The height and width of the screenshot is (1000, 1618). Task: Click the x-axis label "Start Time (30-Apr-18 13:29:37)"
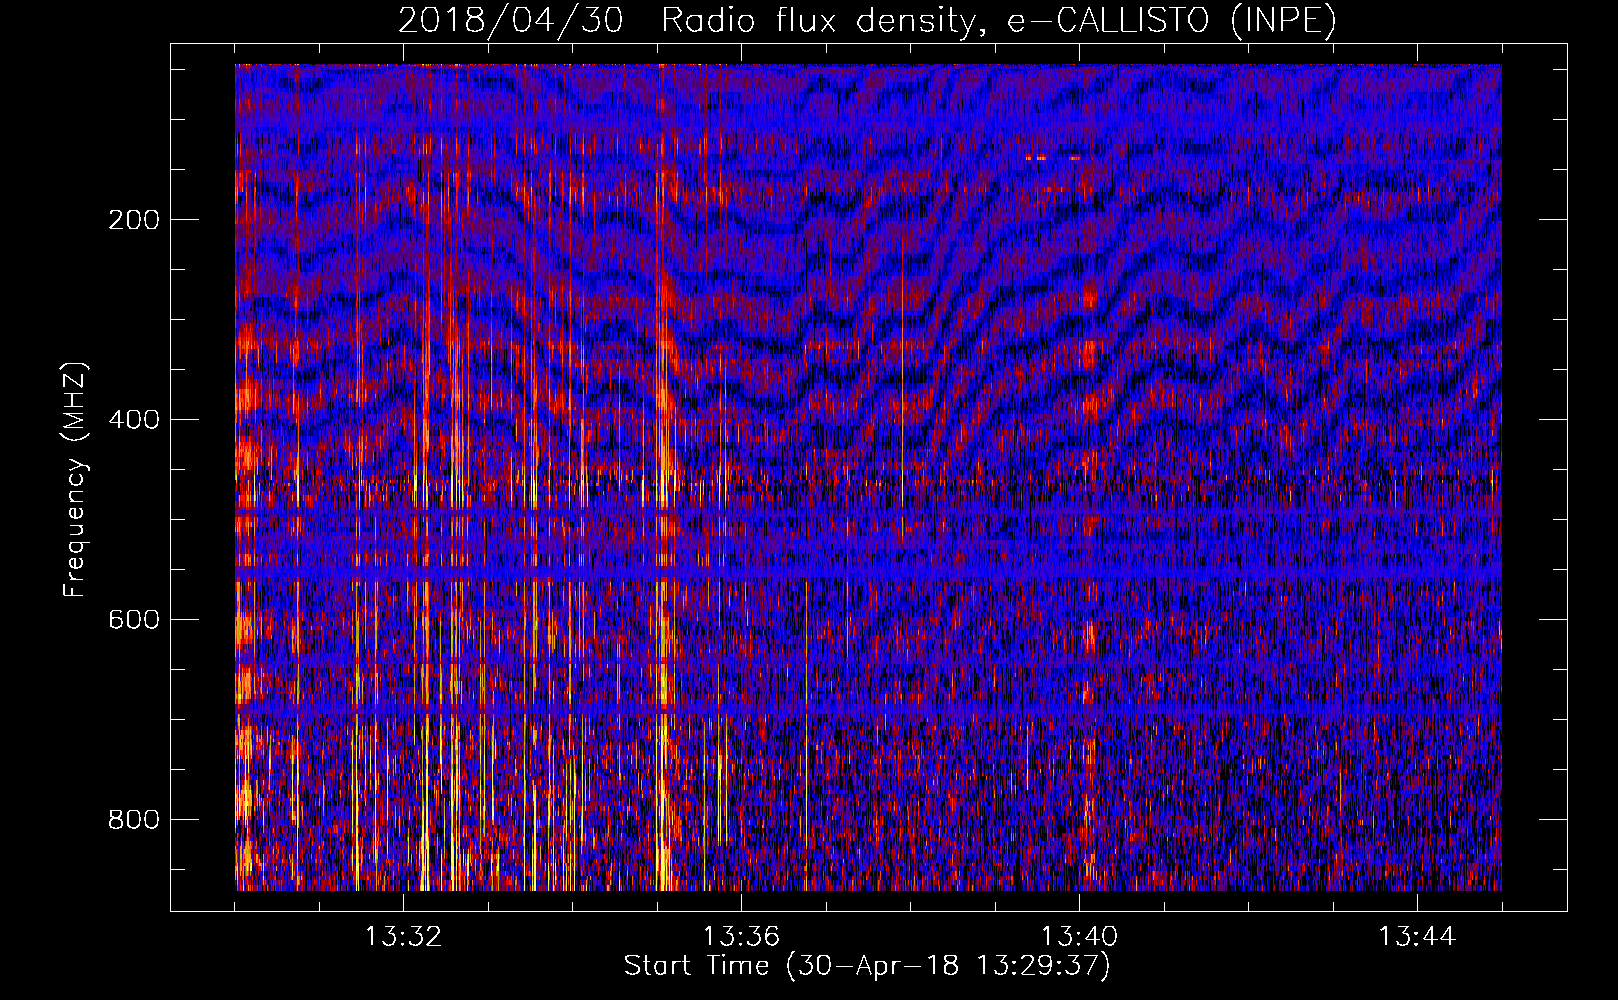point(867,966)
